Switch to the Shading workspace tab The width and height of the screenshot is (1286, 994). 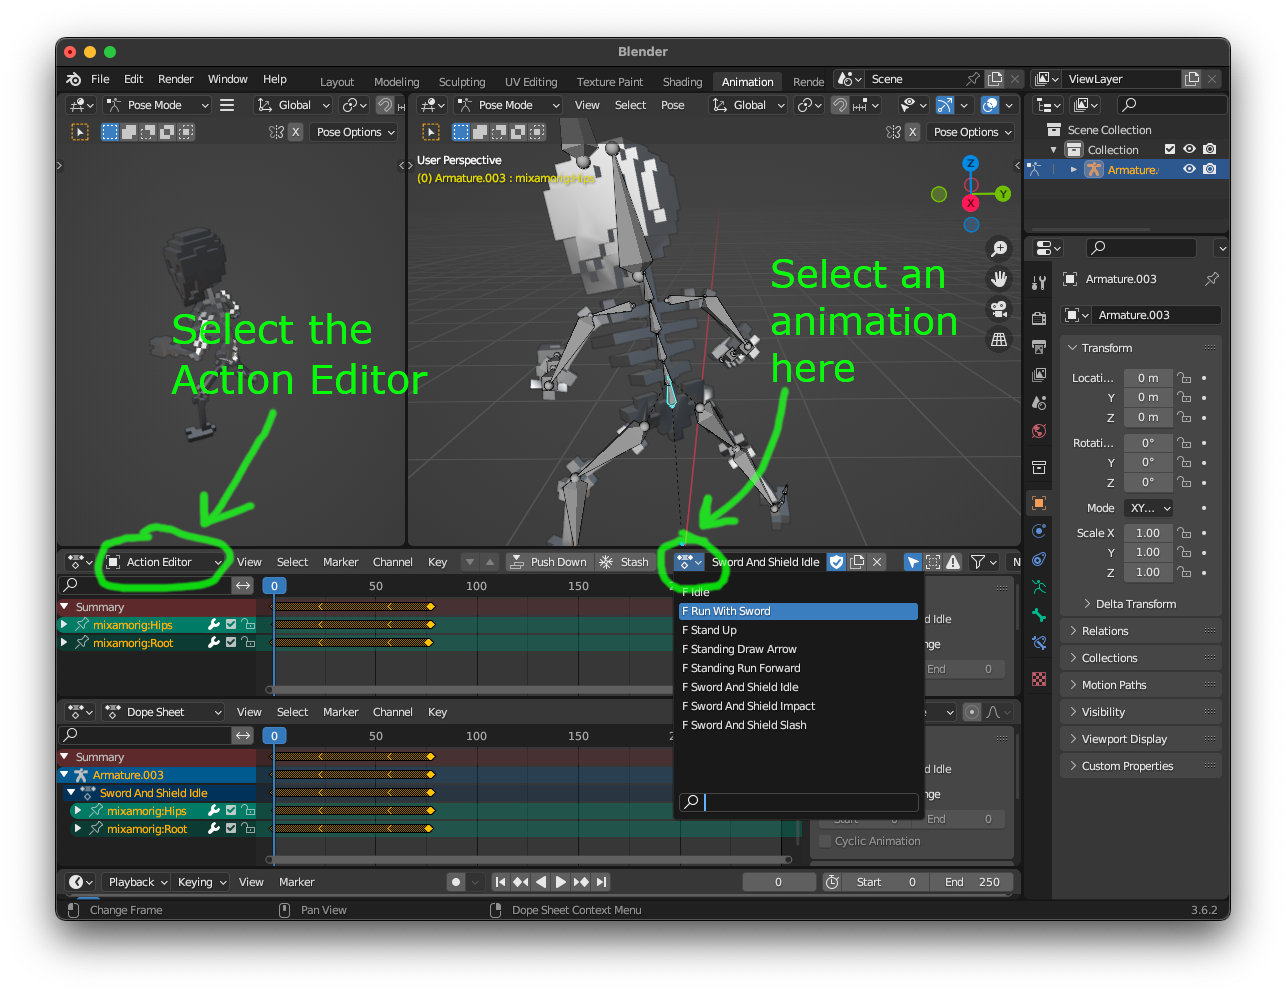[682, 82]
